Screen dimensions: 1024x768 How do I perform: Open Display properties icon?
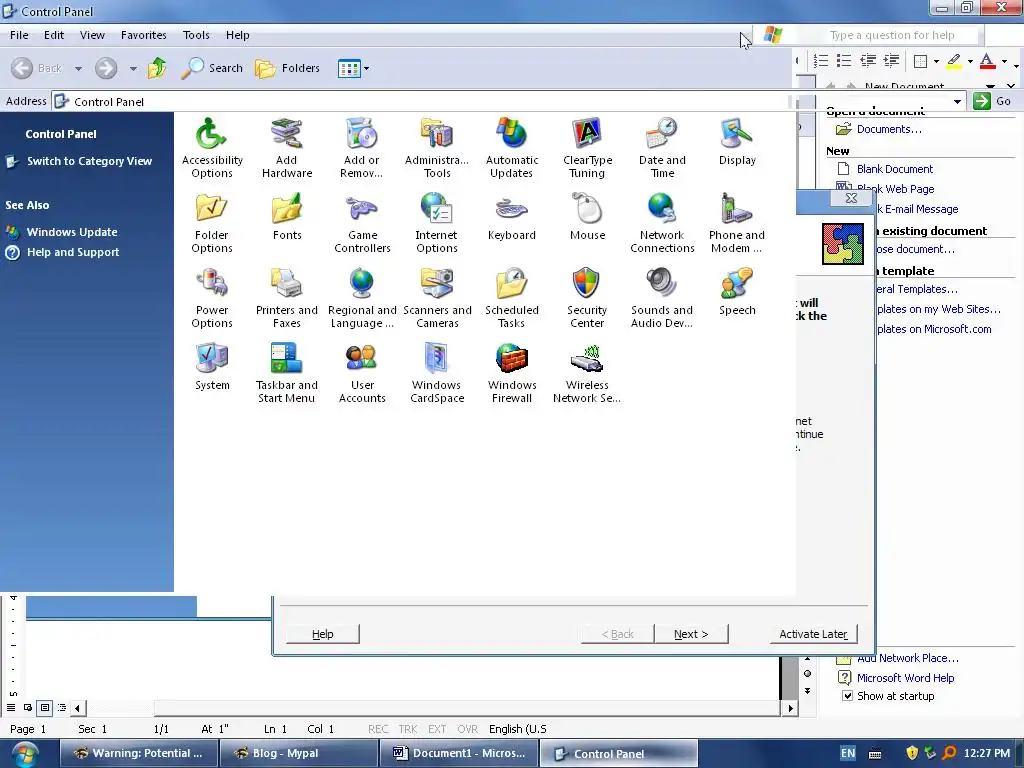pyautogui.click(x=737, y=142)
